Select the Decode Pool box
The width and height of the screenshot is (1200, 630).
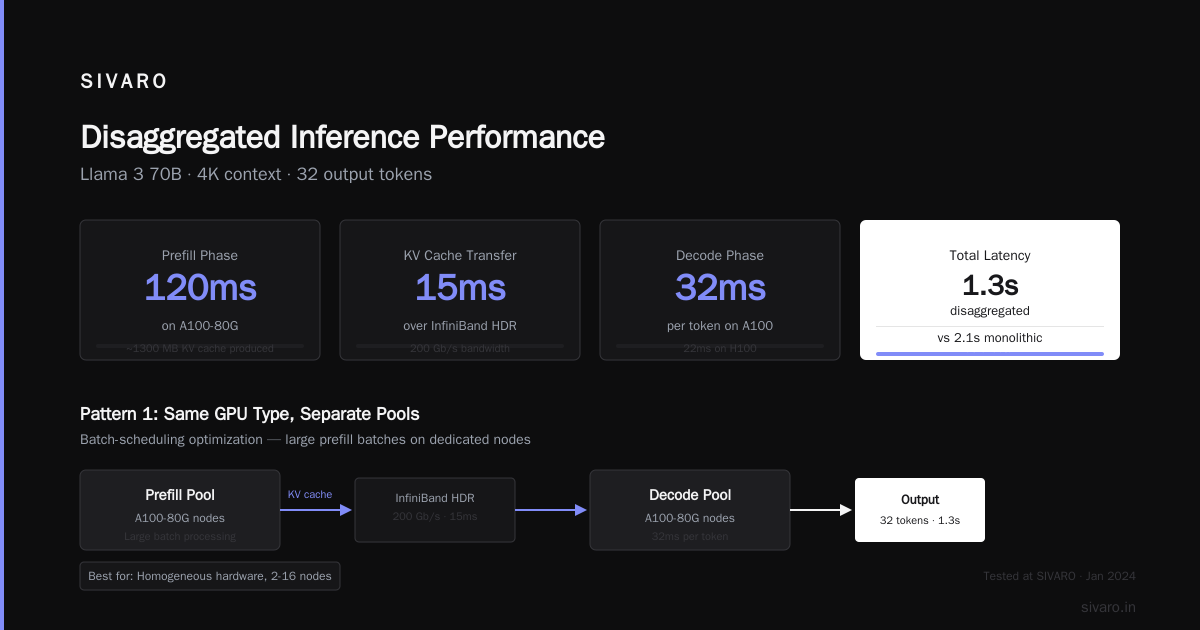690,510
